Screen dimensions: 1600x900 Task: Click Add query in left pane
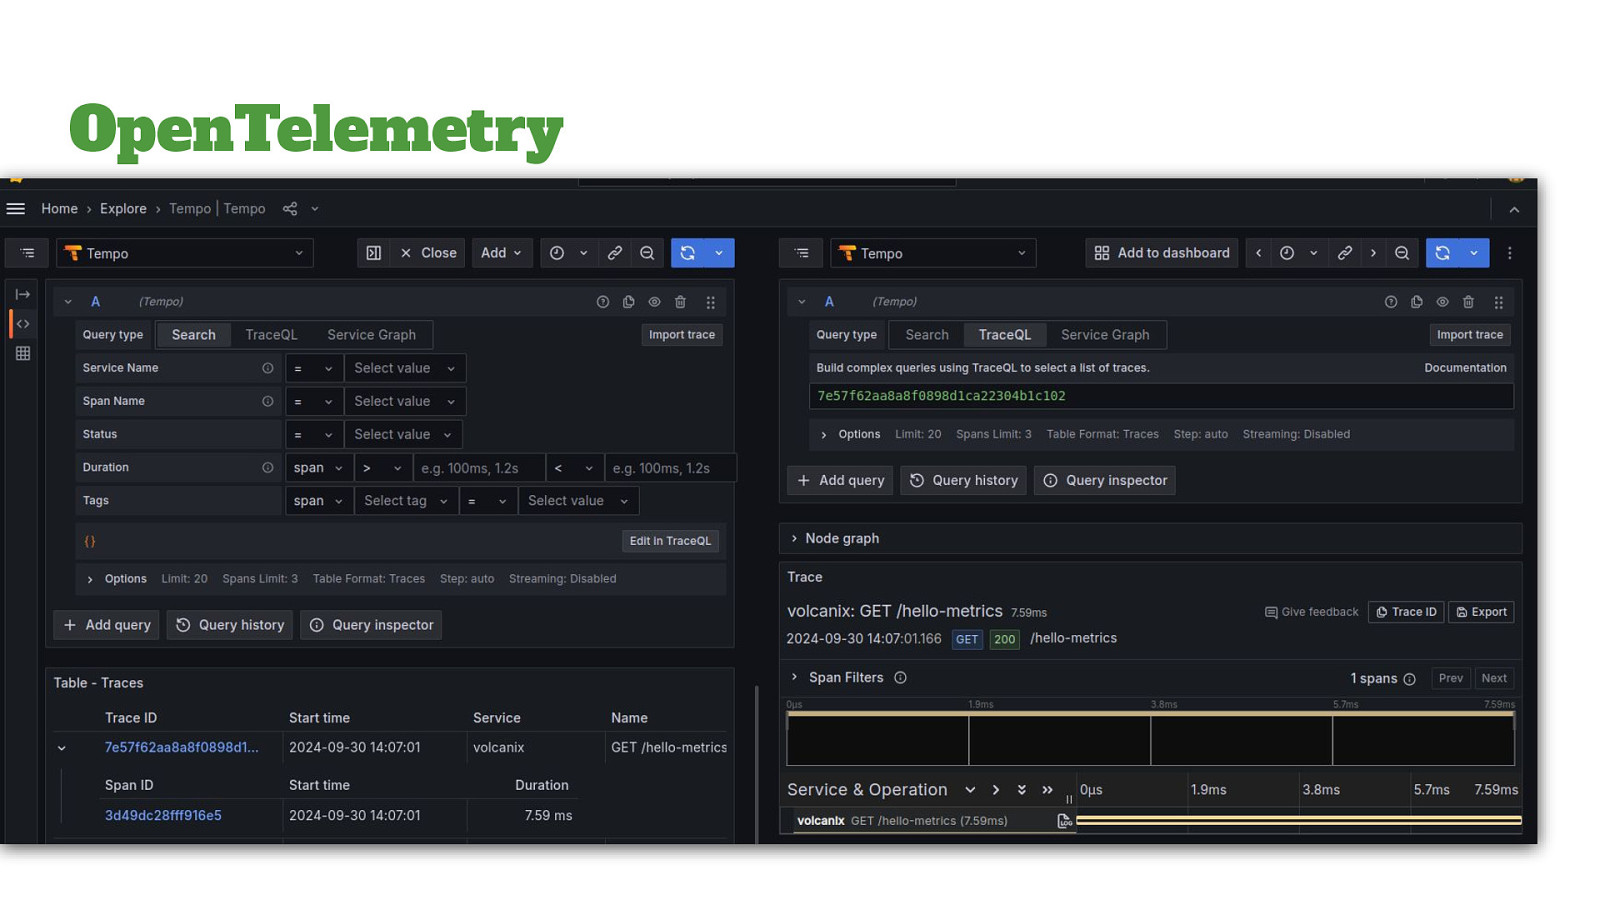[x=107, y=625]
